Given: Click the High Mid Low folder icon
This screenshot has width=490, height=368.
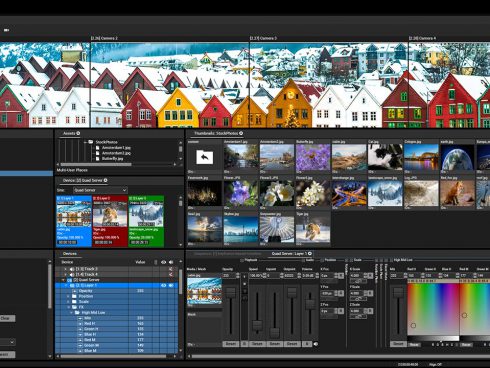Looking at the screenshot, I should click(x=77, y=313).
